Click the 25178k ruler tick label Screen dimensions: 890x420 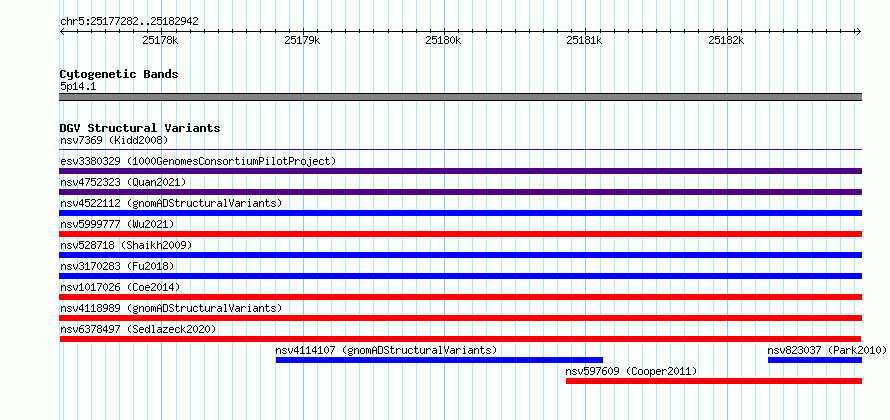coord(161,40)
